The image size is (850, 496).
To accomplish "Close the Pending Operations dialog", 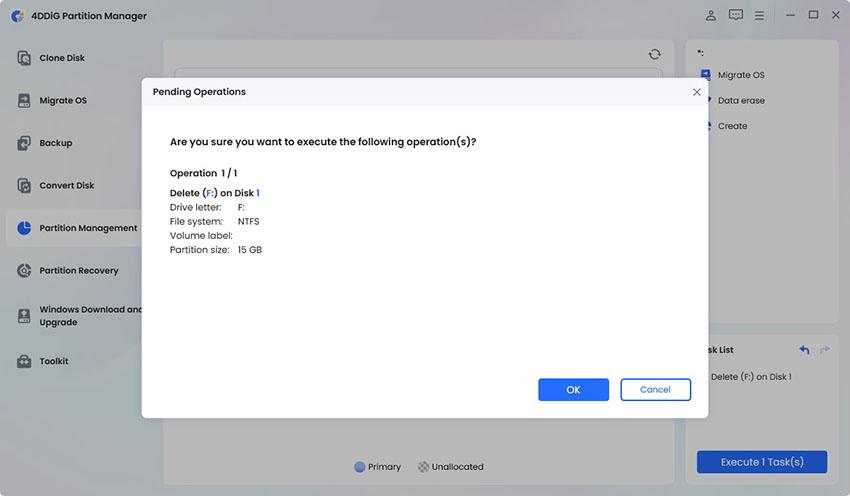I will pyautogui.click(x=697, y=92).
